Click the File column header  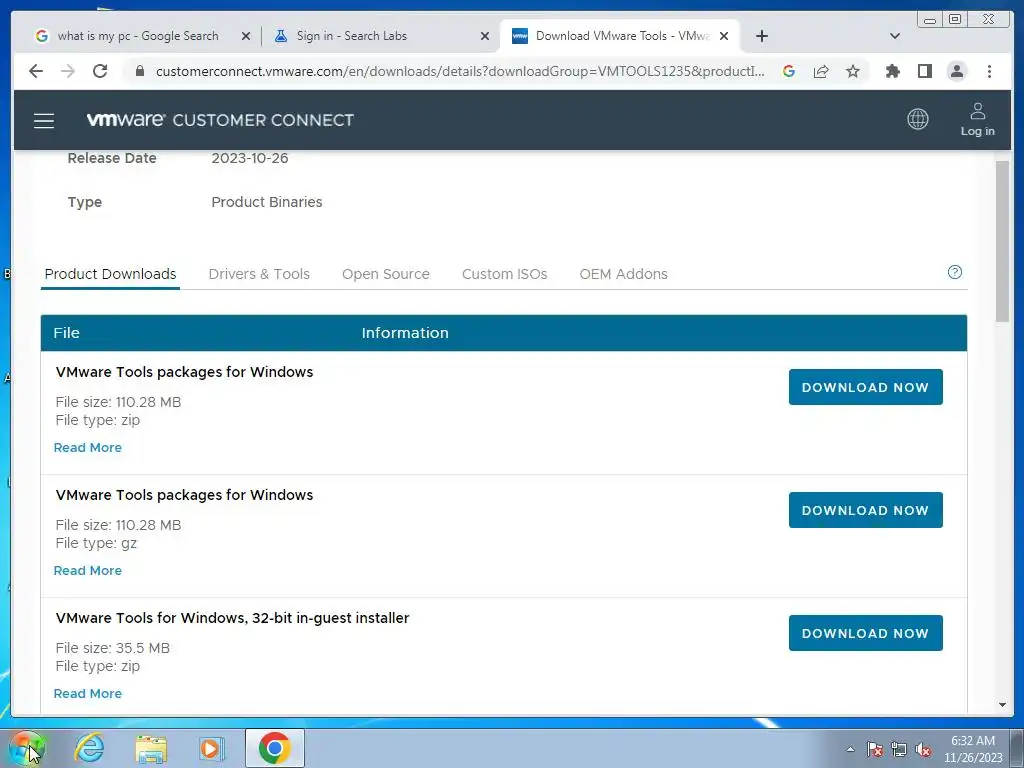pyautogui.click(x=67, y=333)
